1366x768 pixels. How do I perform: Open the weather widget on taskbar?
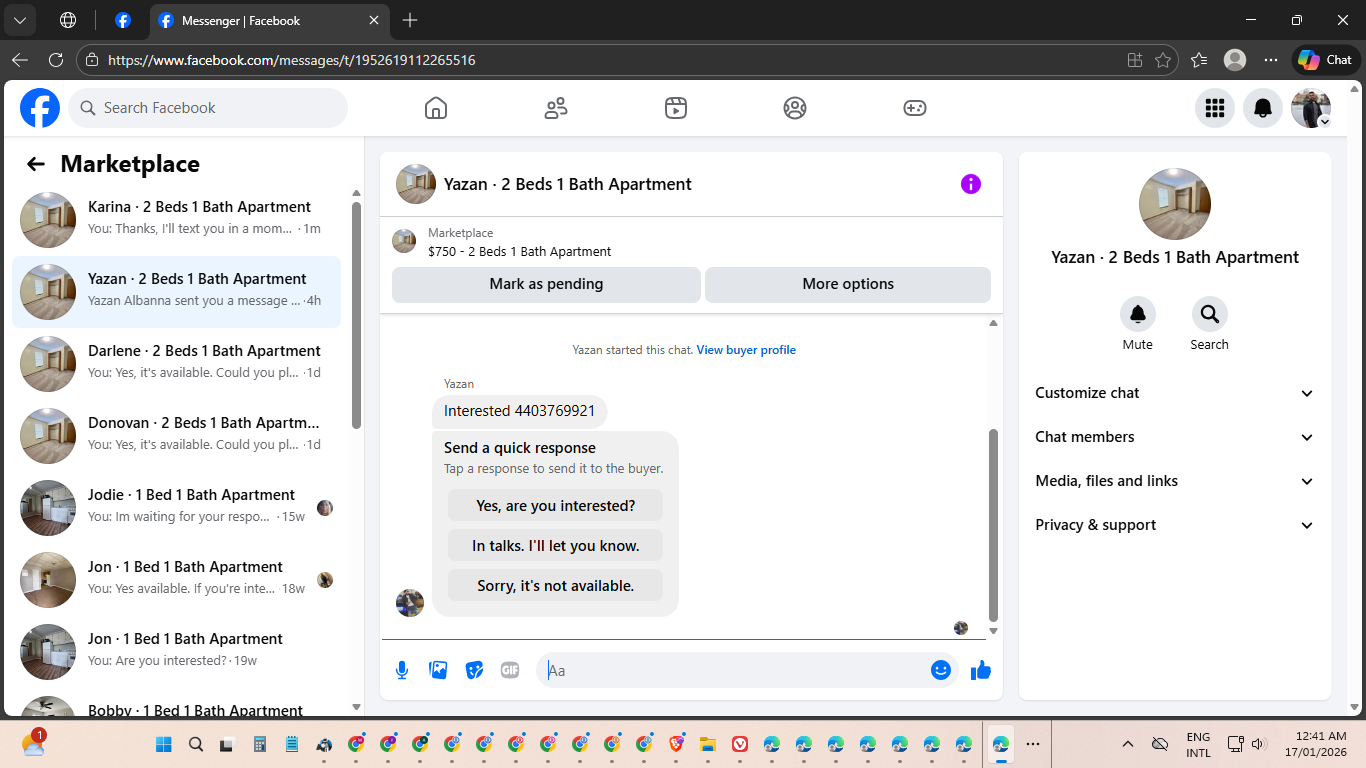coord(32,743)
